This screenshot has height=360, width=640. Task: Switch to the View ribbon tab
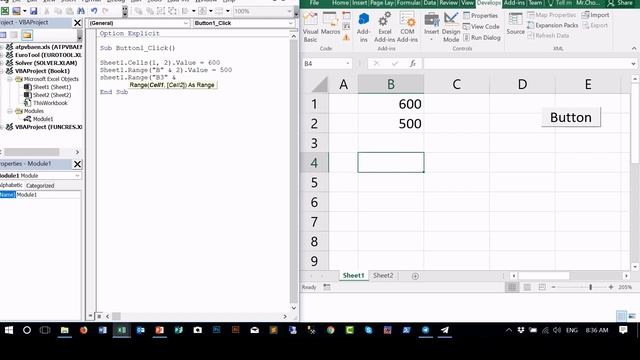tap(467, 3)
